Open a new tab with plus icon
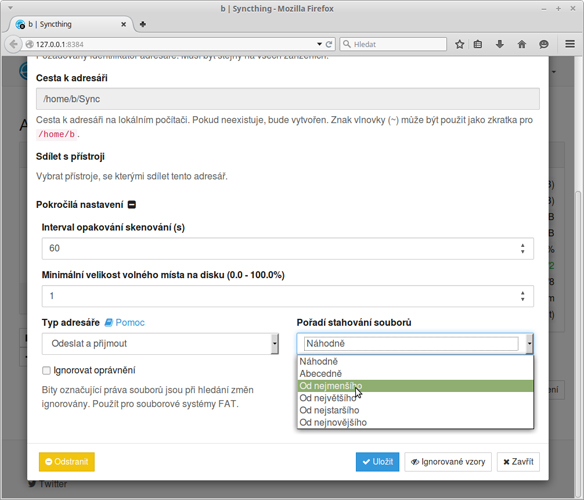 click(x=143, y=24)
